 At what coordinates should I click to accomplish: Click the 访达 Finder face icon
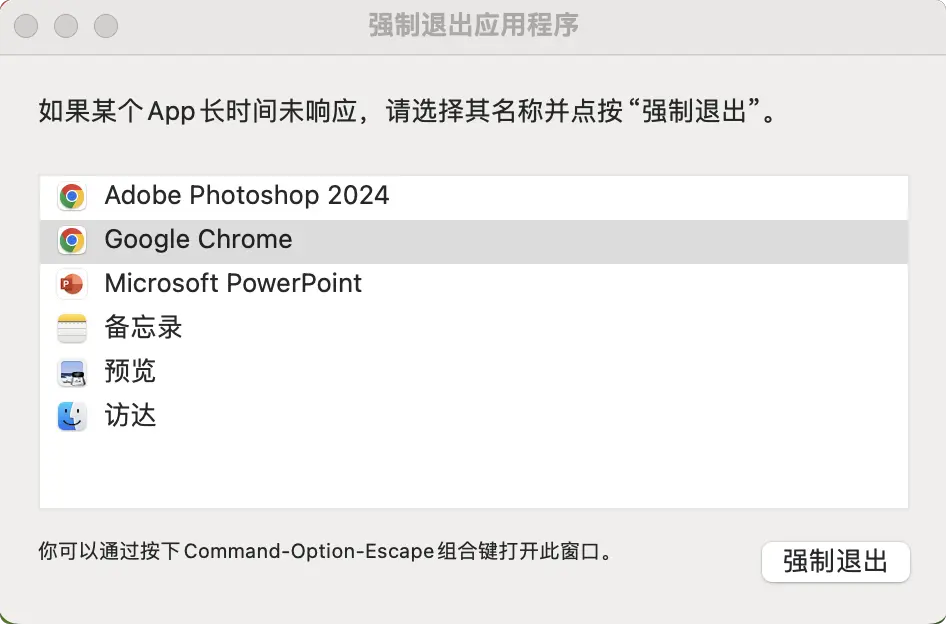71,416
